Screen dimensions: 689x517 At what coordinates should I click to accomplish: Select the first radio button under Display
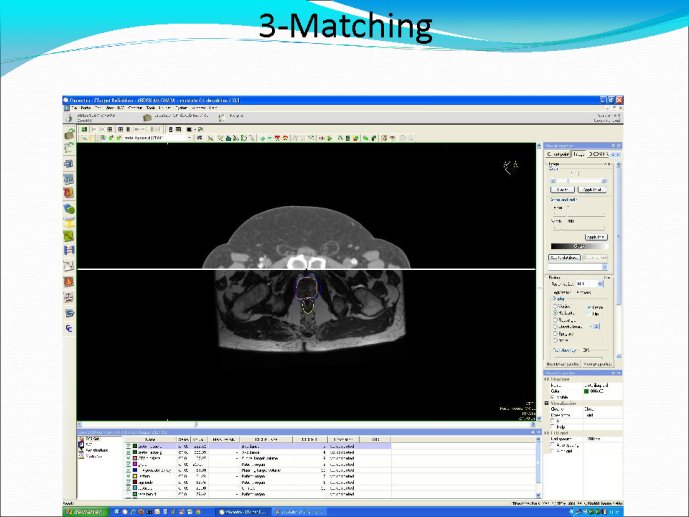pos(555,306)
